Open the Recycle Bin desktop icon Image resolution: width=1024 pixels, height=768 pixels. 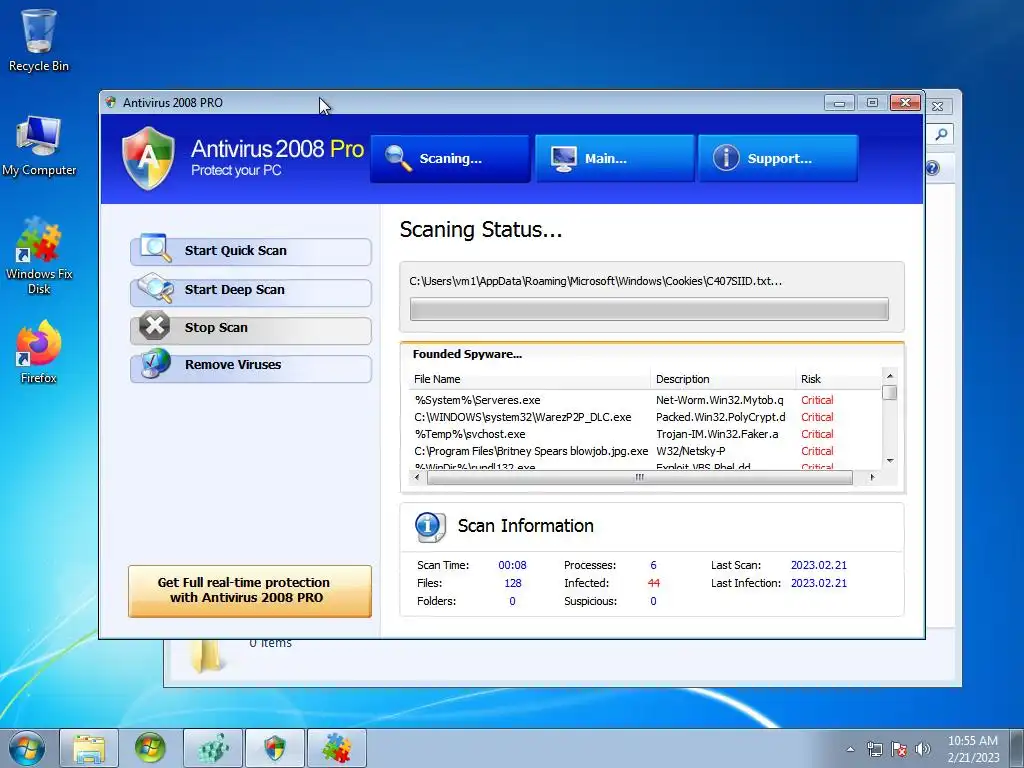39,39
